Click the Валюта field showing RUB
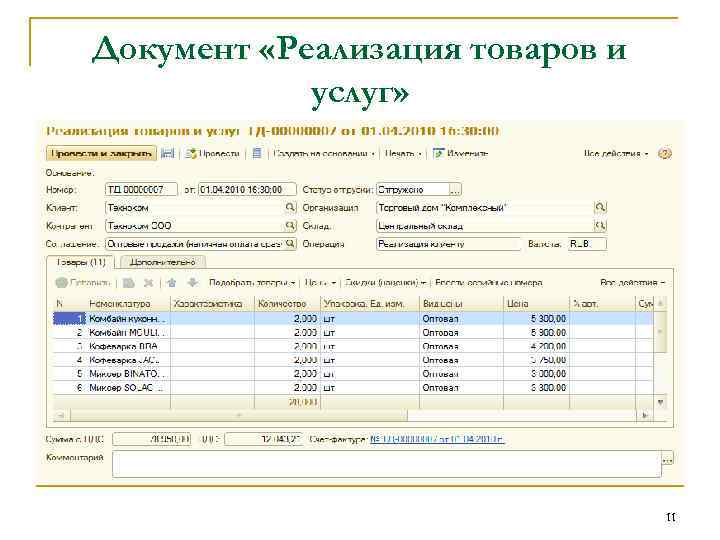720x540 pixels. (587, 244)
